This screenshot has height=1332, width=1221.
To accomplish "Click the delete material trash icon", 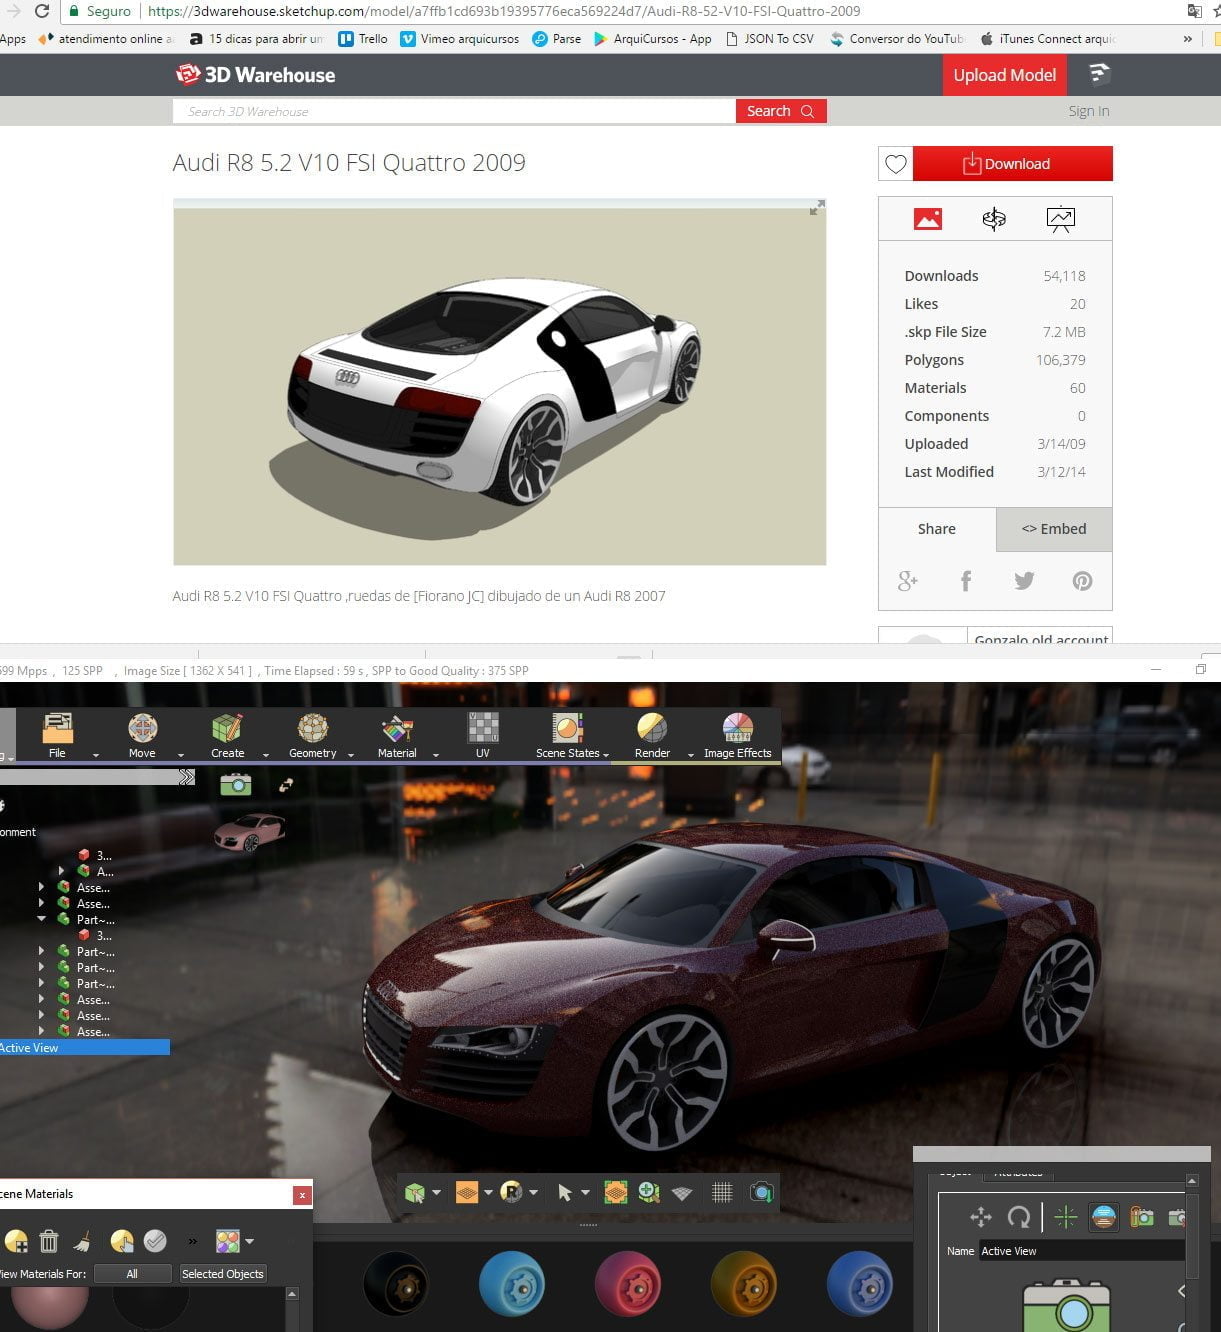I will [48, 1241].
